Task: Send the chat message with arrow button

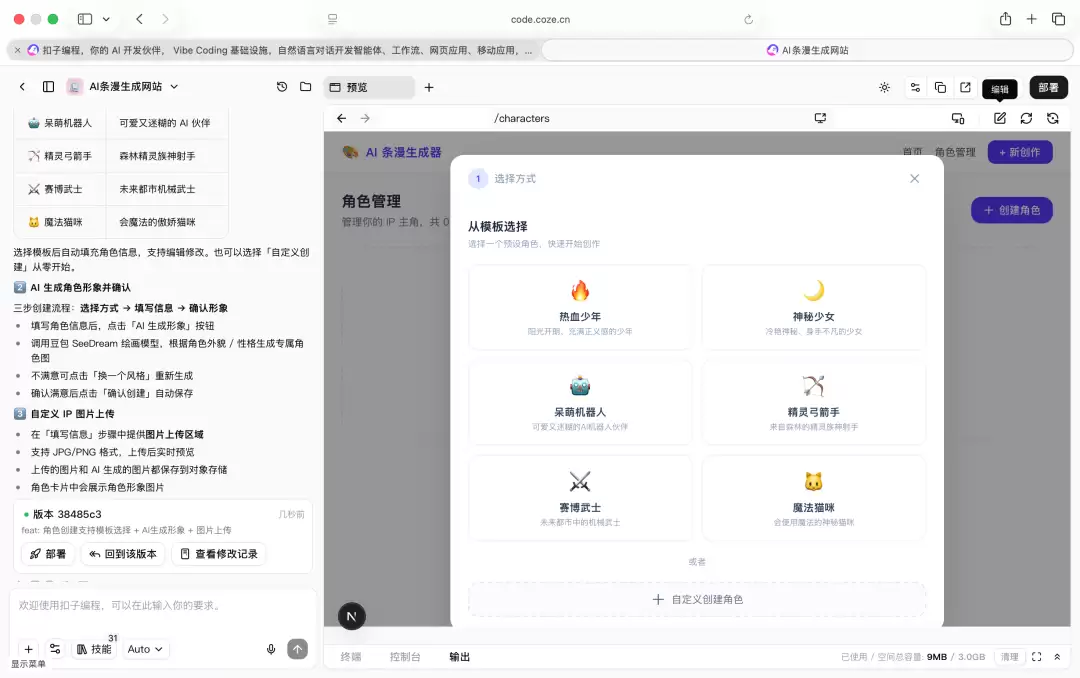Action: (x=298, y=649)
